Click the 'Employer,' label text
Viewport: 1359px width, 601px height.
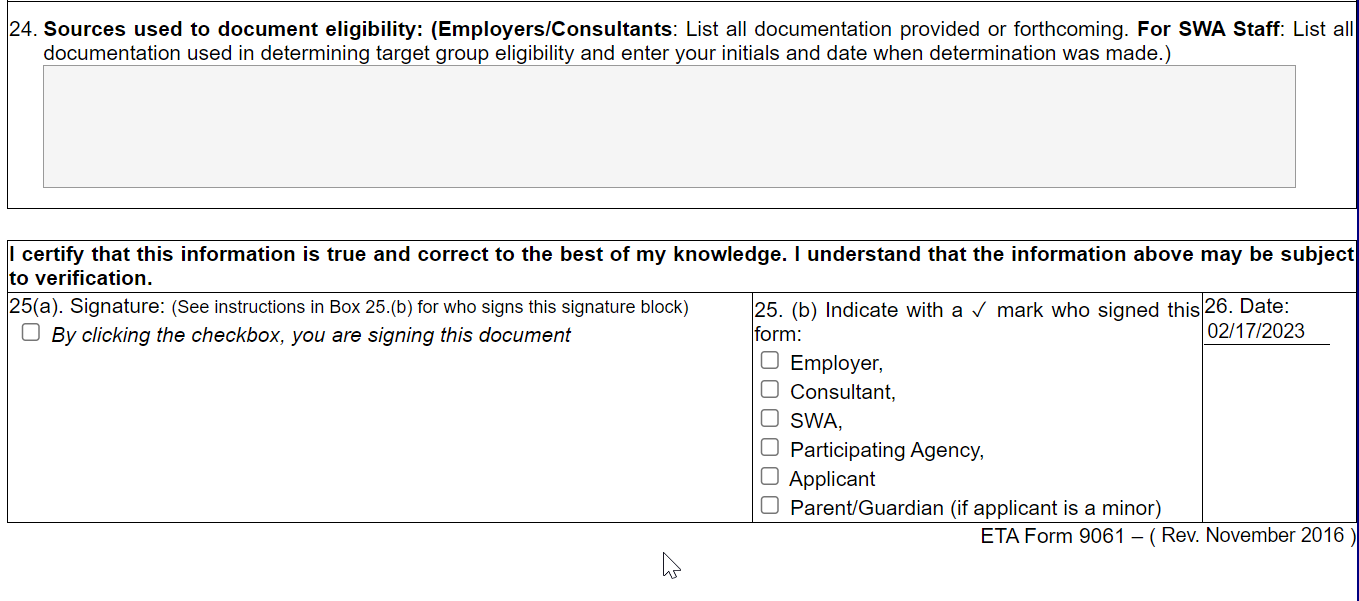(x=836, y=363)
